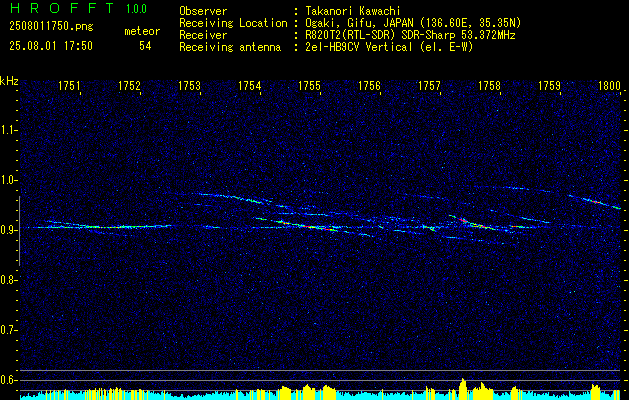Click the meteor count 54
The height and width of the screenshot is (400, 629).
145,46
